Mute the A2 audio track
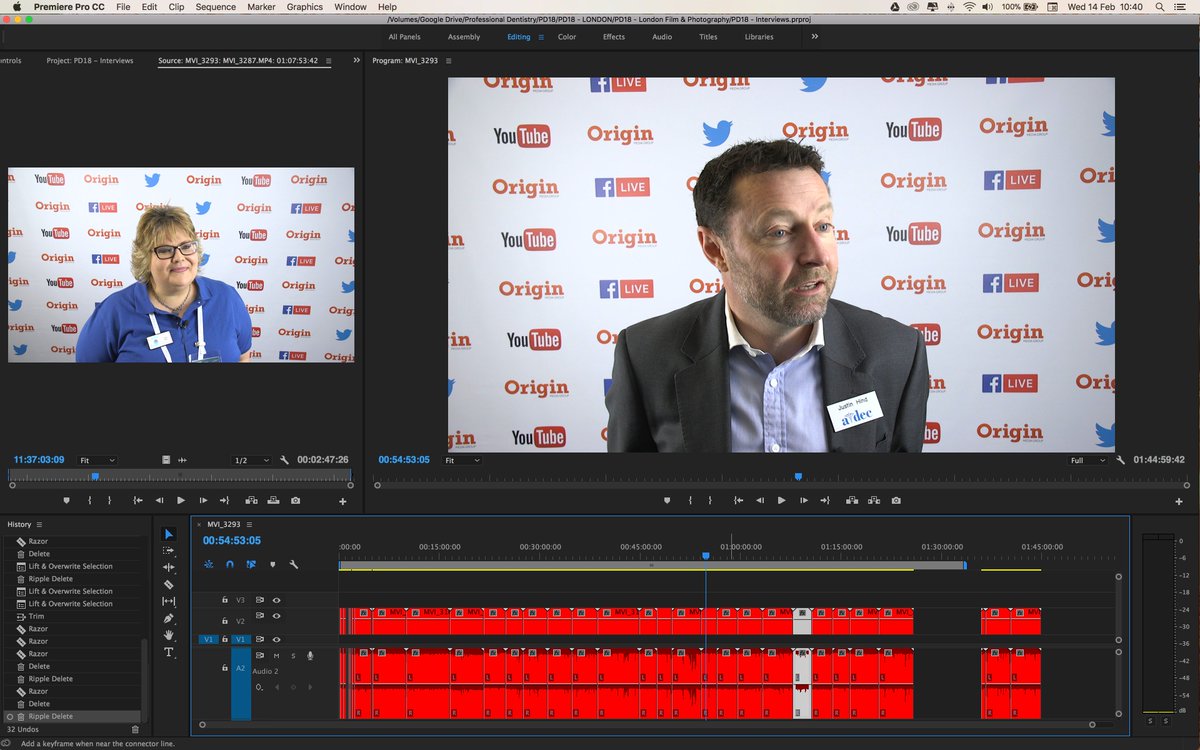The width and height of the screenshot is (1200, 750). tap(276, 656)
